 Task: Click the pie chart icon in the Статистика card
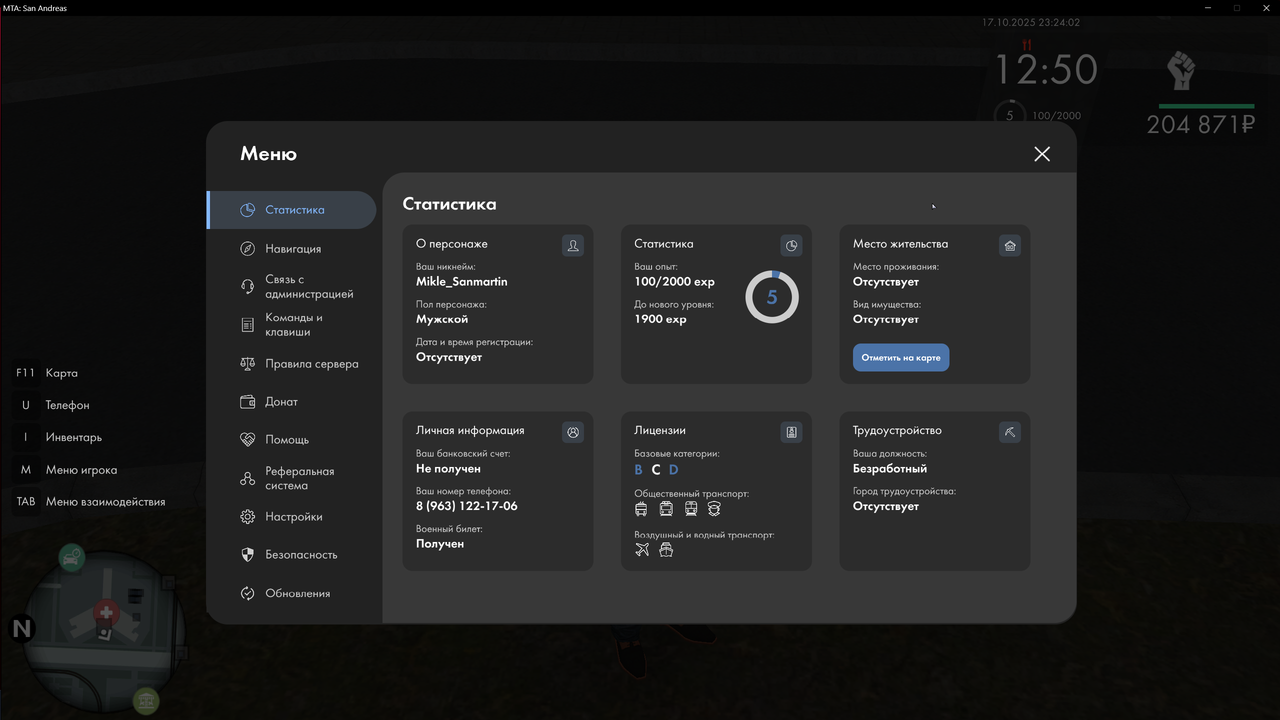(791, 245)
